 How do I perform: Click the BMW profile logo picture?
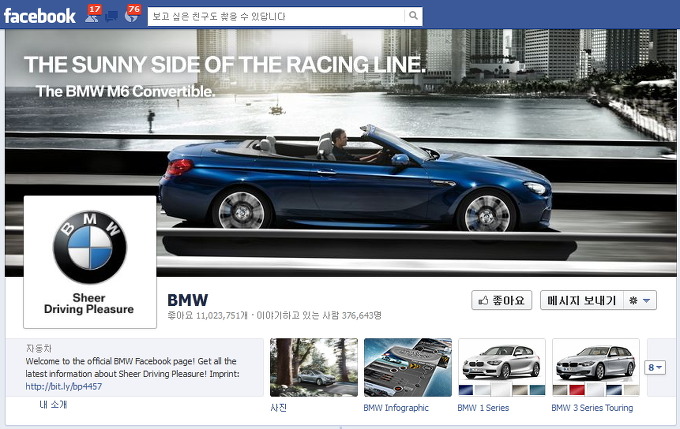90,261
